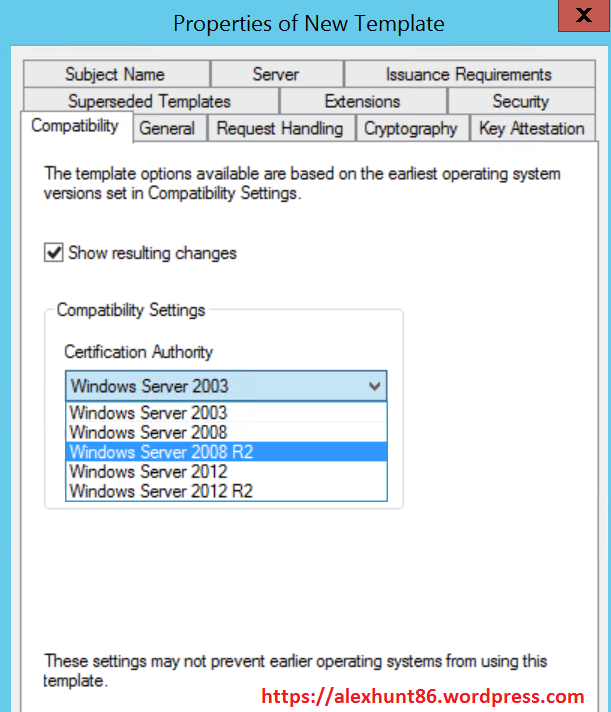Open the Request Handling tab
This screenshot has height=712, width=611.
(x=279, y=128)
